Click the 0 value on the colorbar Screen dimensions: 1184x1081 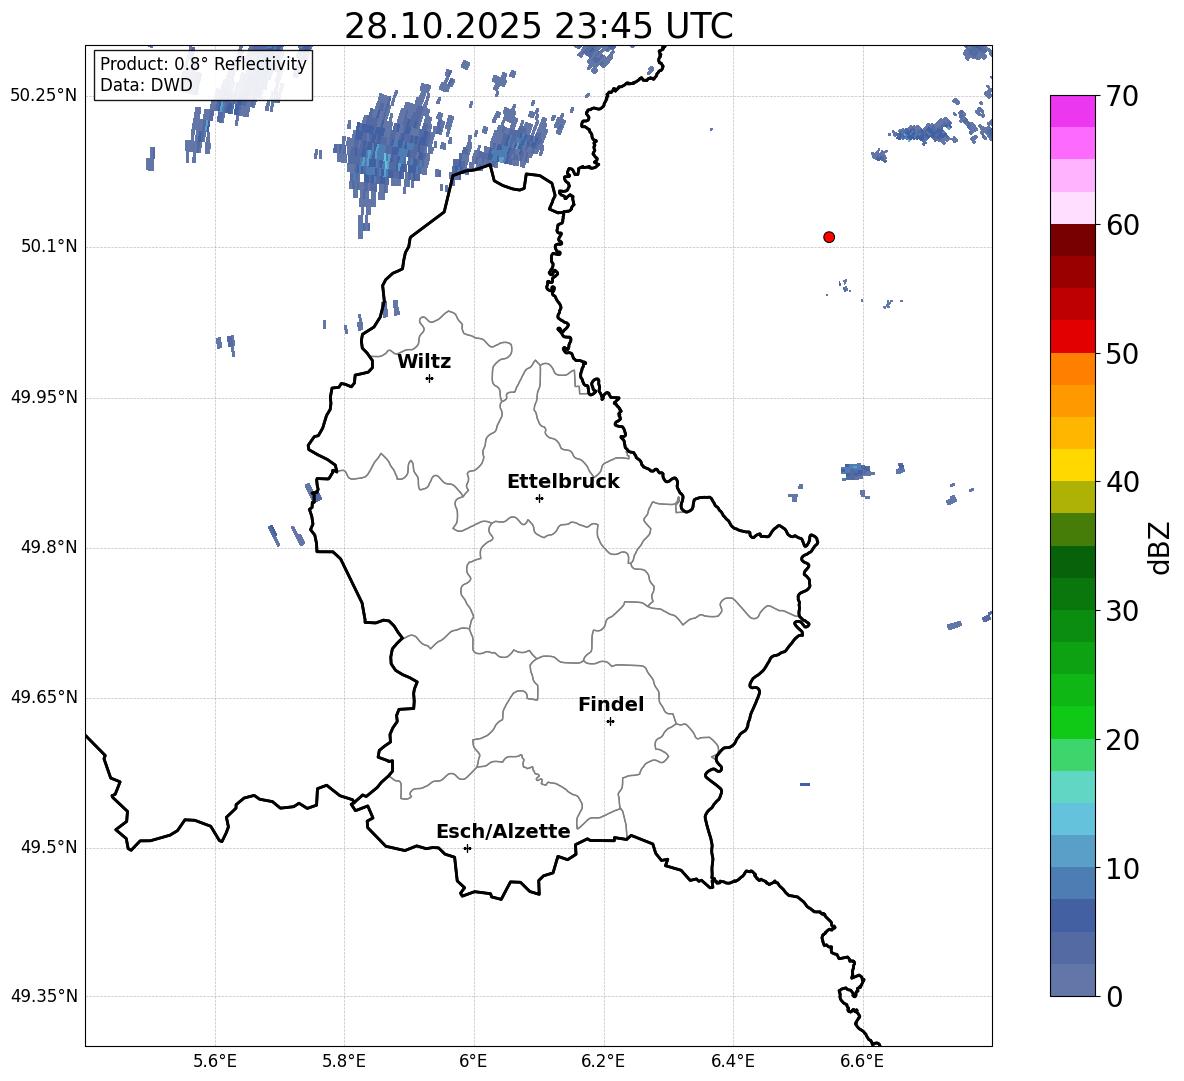pos(1114,996)
